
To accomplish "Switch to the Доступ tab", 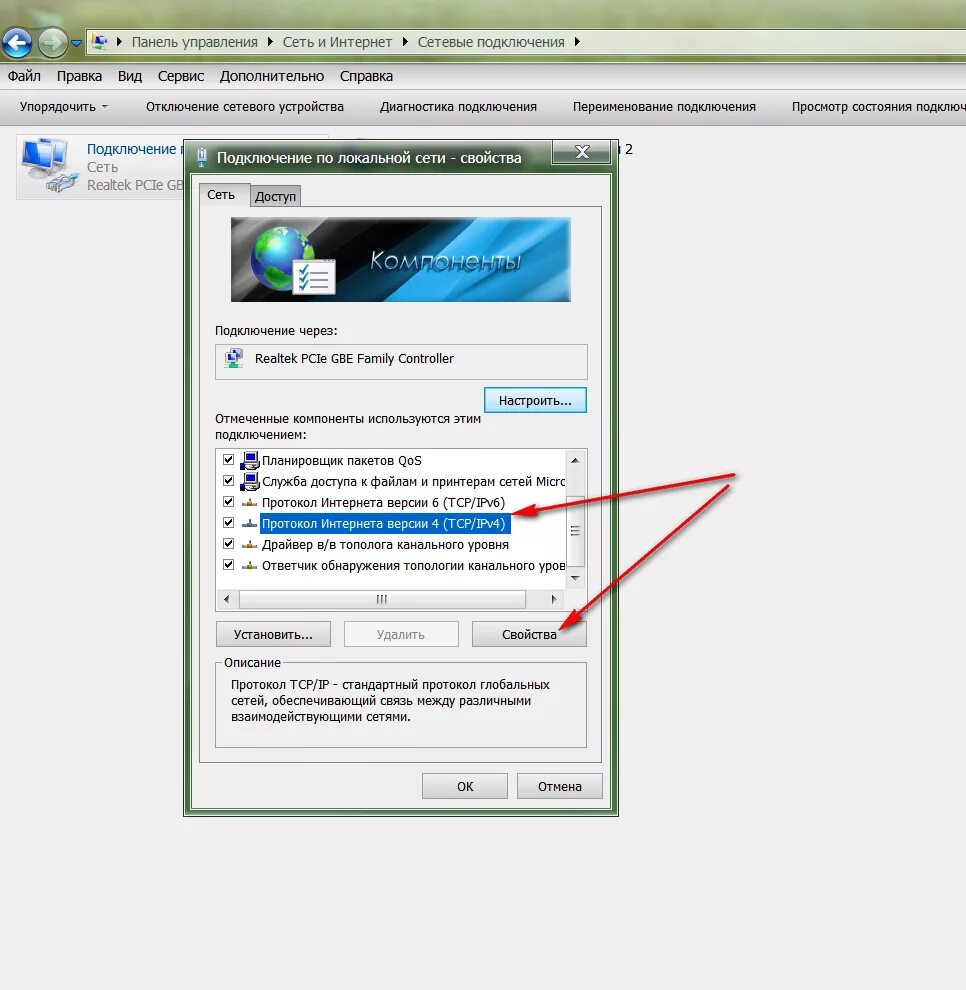I will [275, 196].
